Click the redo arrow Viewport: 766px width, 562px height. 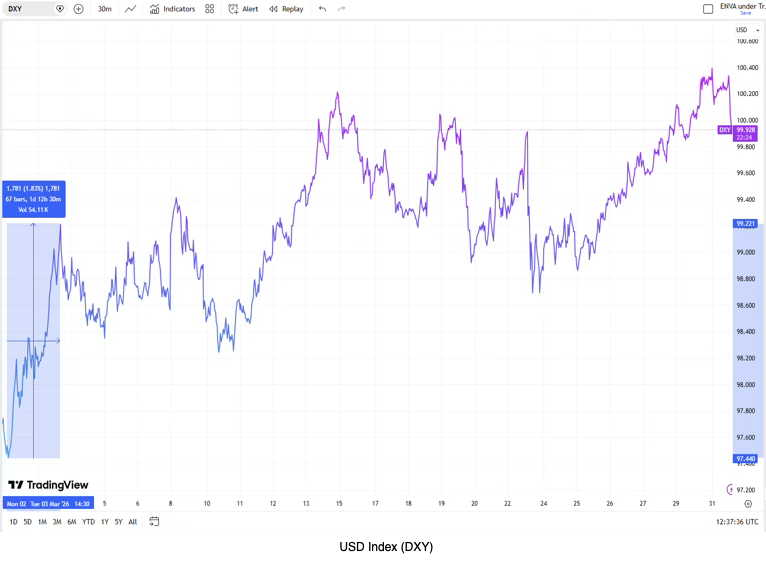(x=341, y=9)
